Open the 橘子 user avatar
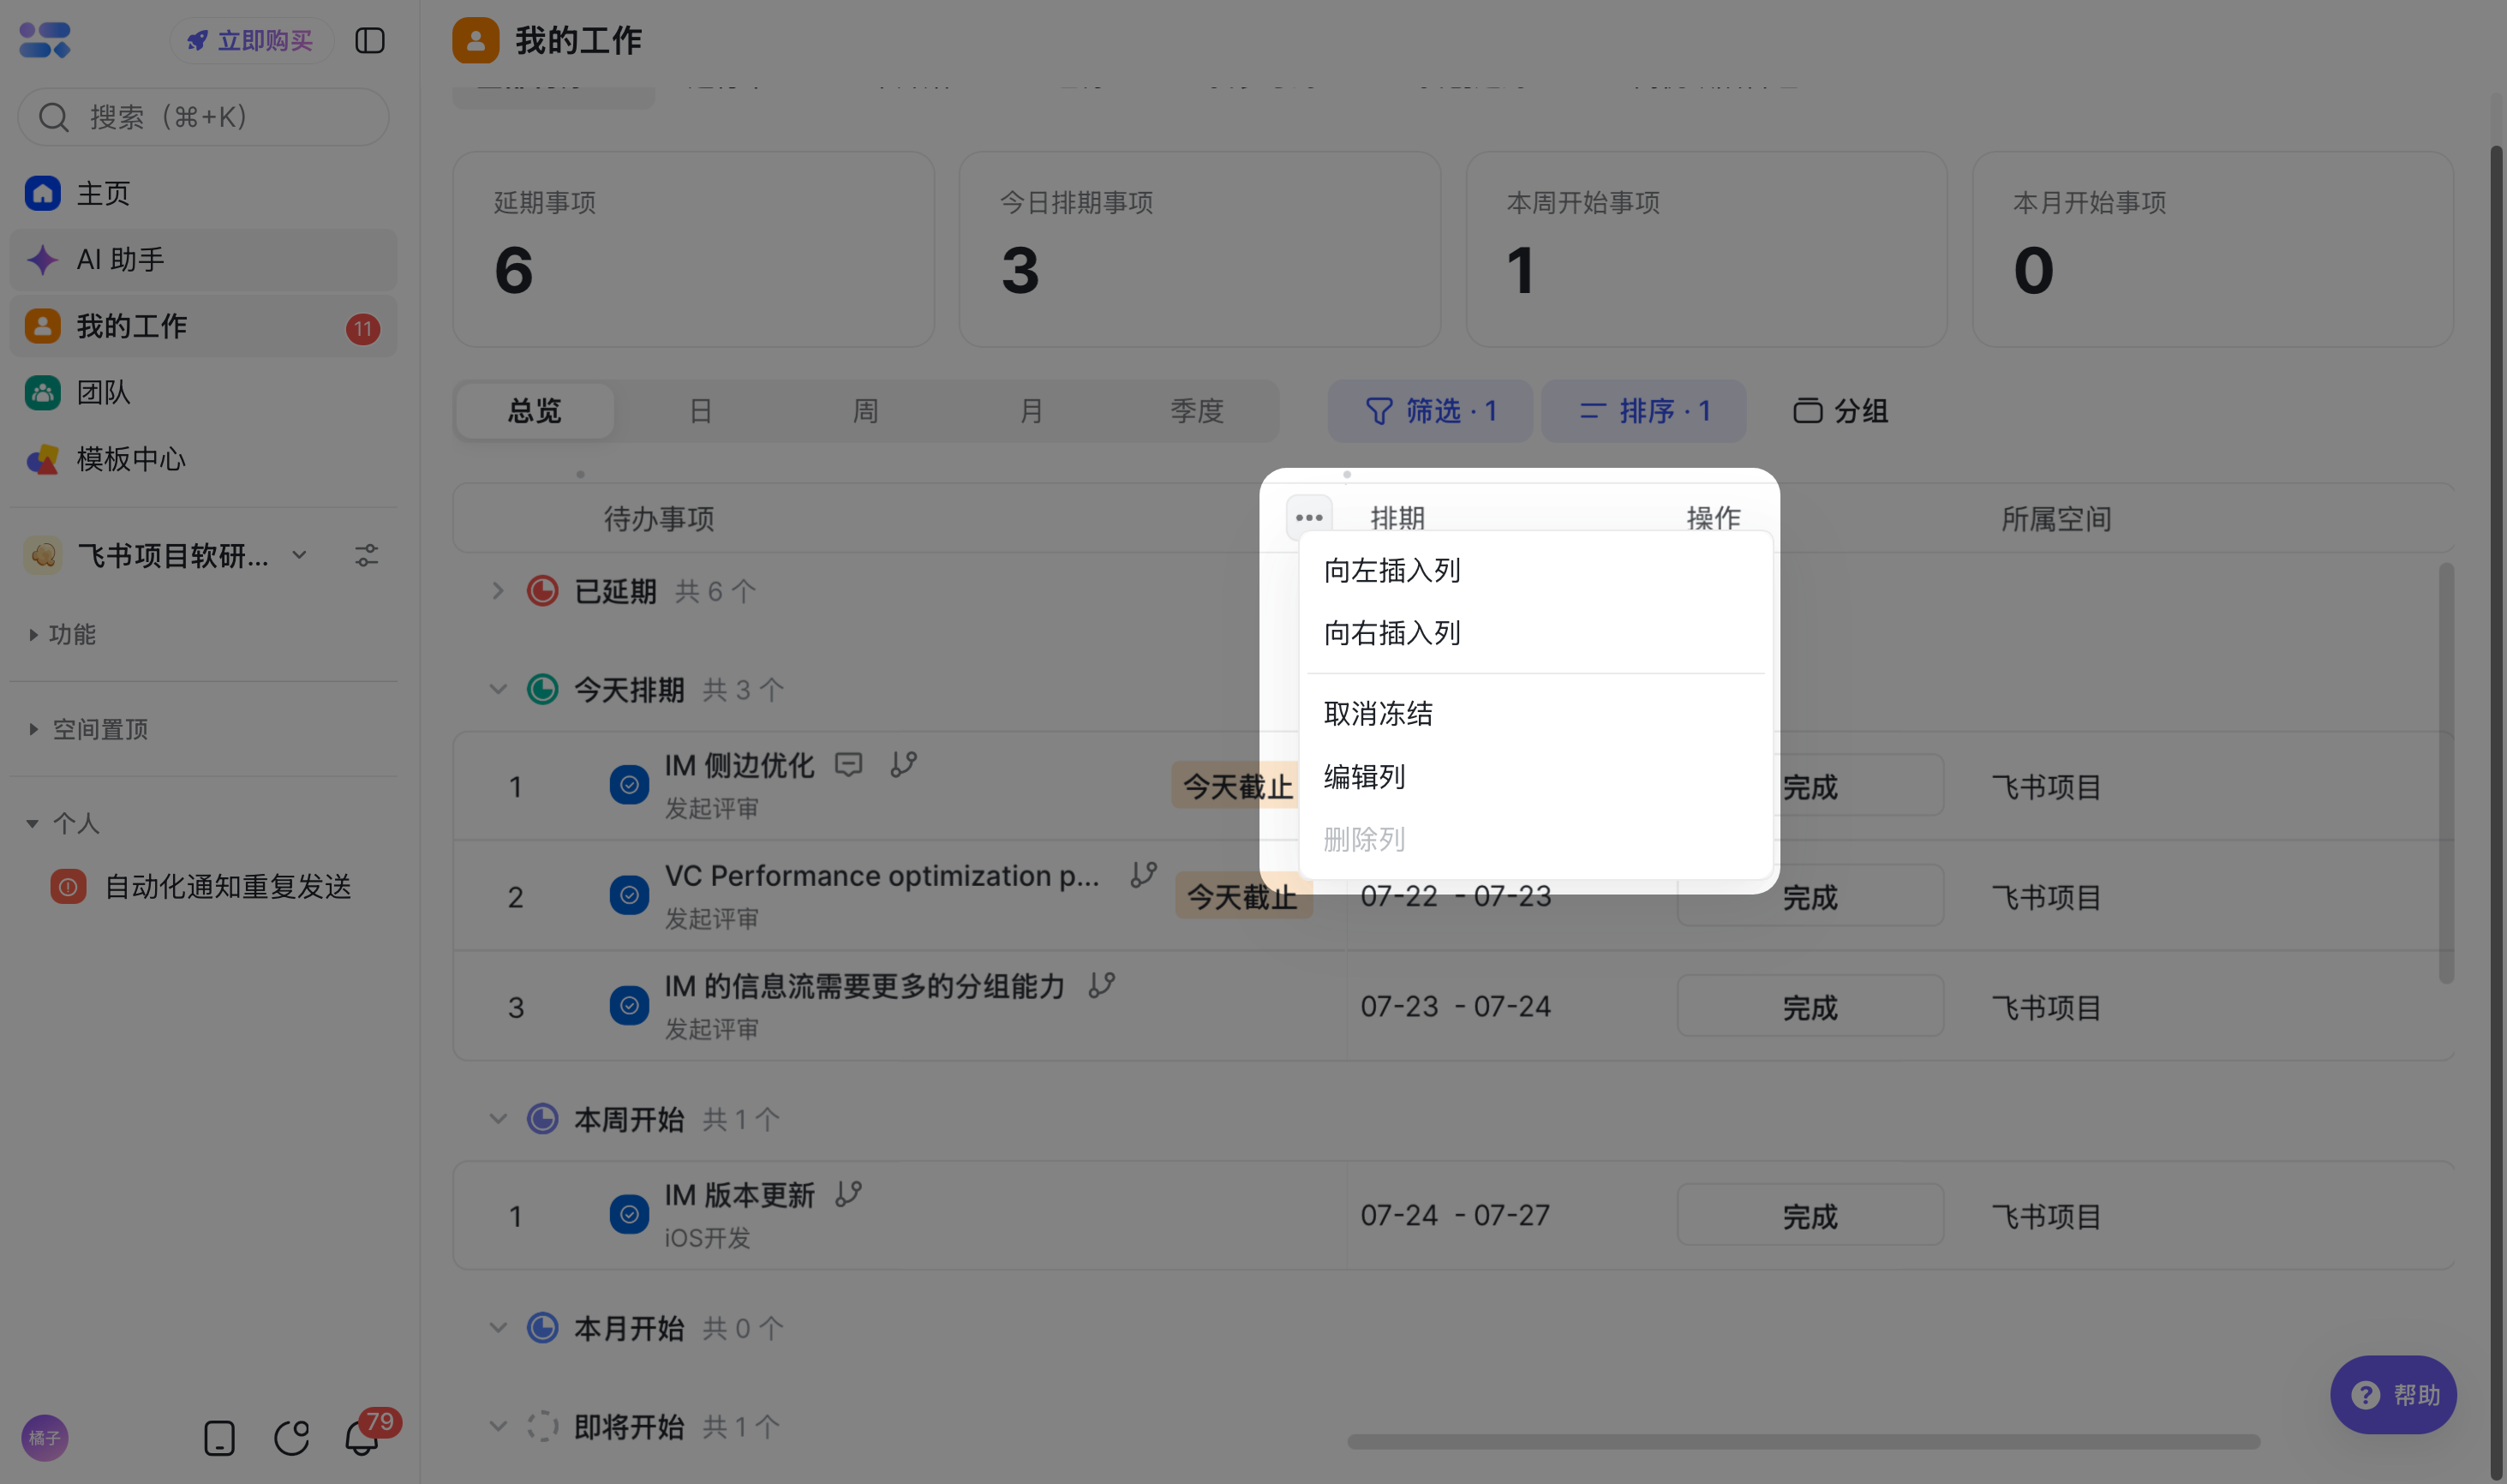 (x=44, y=1438)
